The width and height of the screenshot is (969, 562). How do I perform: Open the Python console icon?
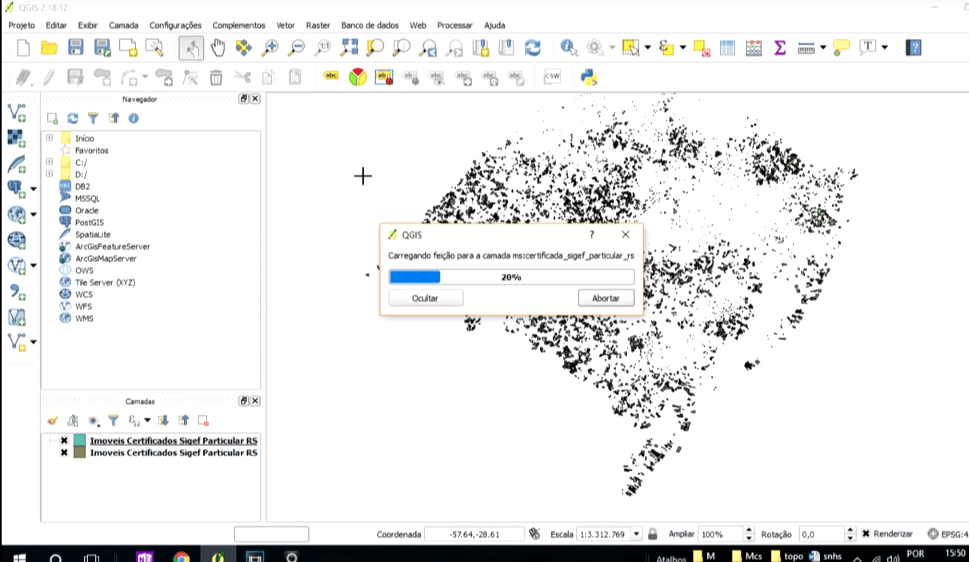[589, 77]
